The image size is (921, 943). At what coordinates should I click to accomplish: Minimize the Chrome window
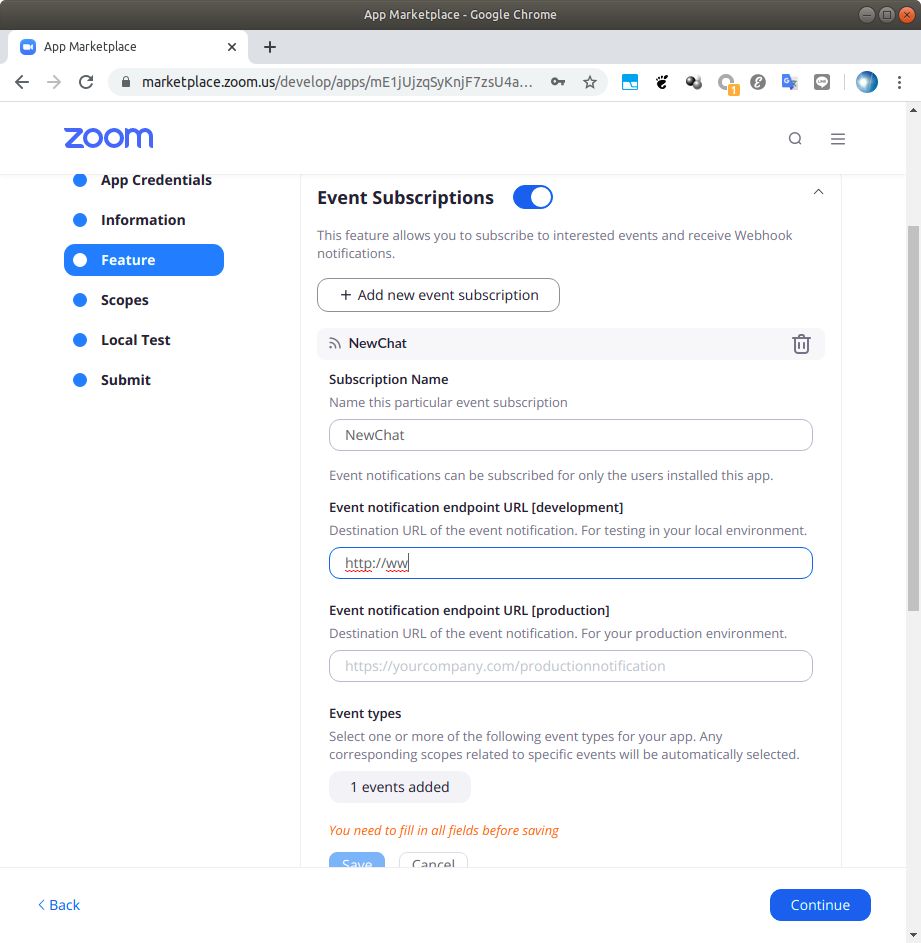(x=866, y=14)
